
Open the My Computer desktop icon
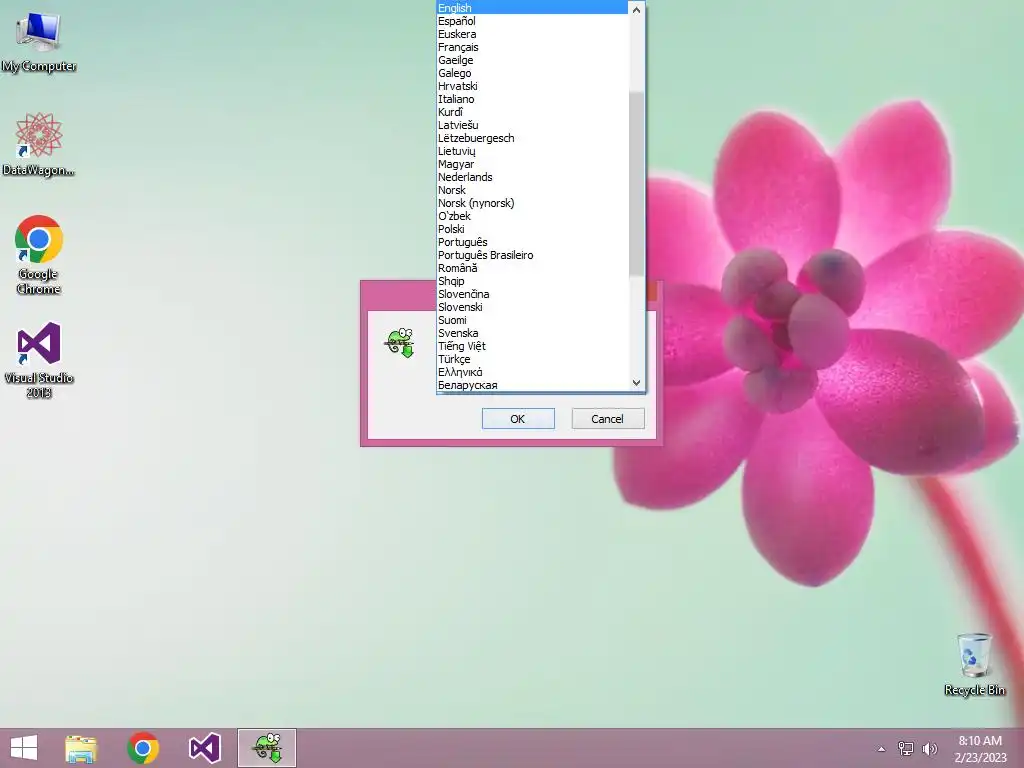39,42
